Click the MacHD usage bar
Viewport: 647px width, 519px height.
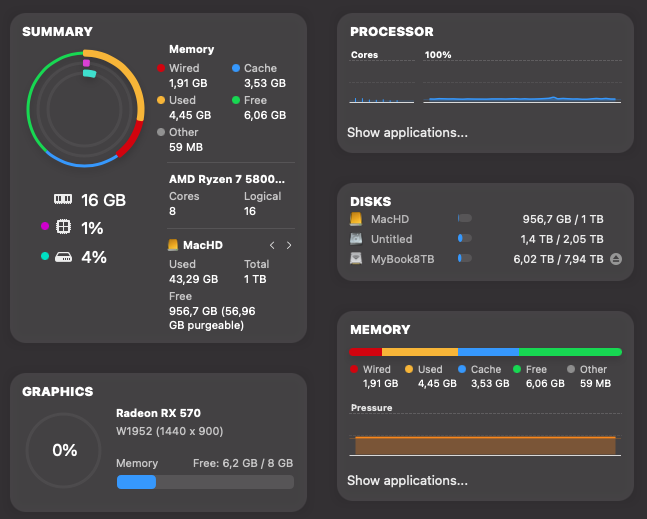[465, 218]
